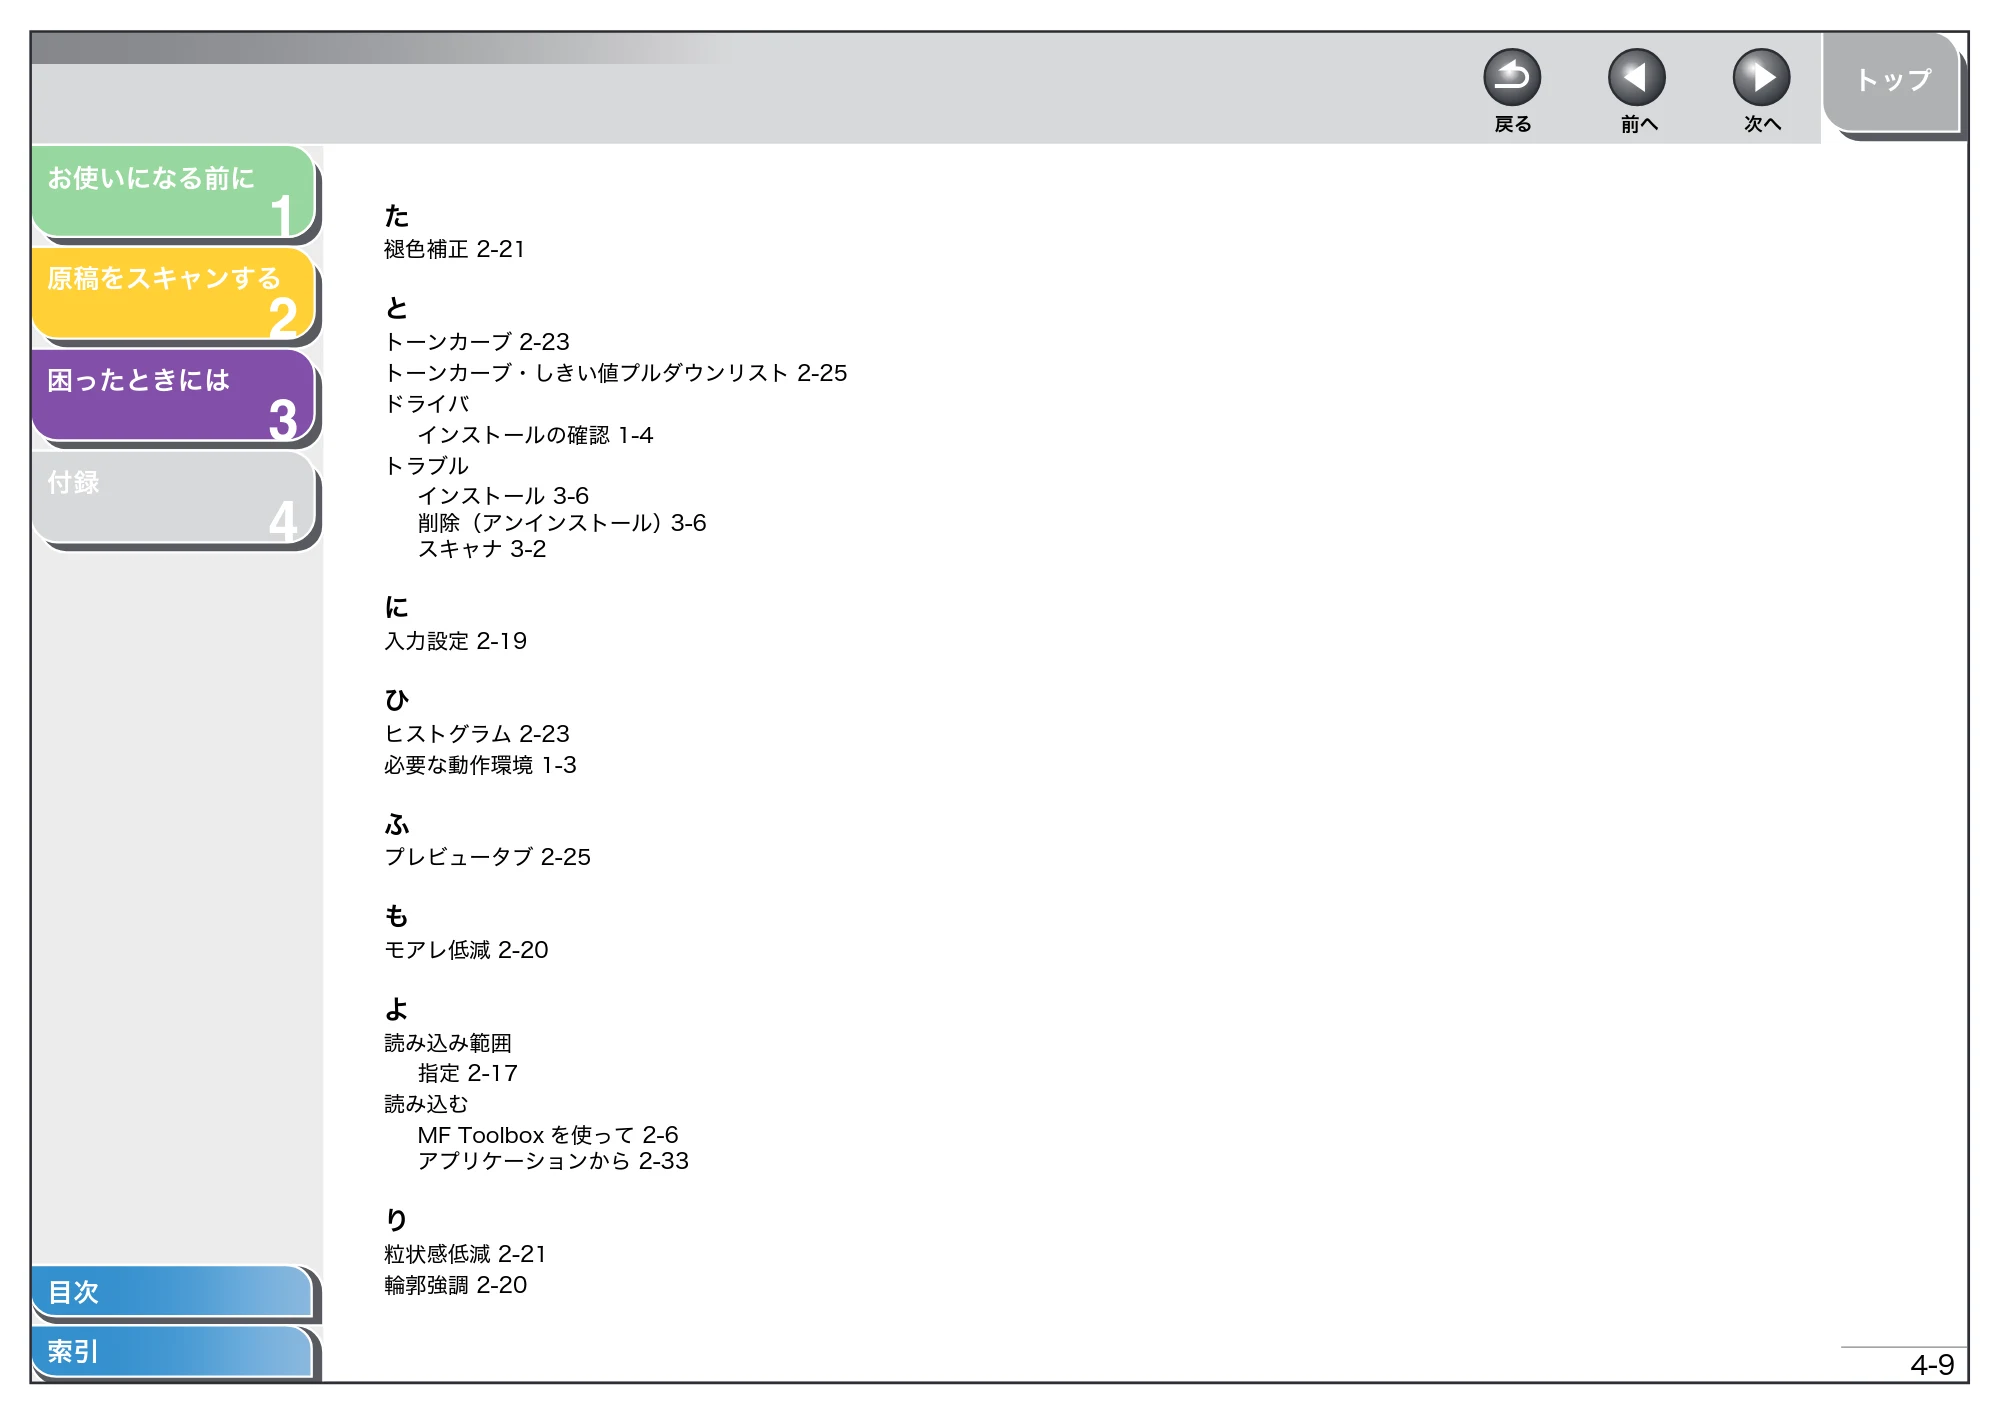This screenshot has width=2000, height=1414.
Task: Open 削除（アンインストール）3-6 entry
Action: pyautogui.click(x=562, y=523)
